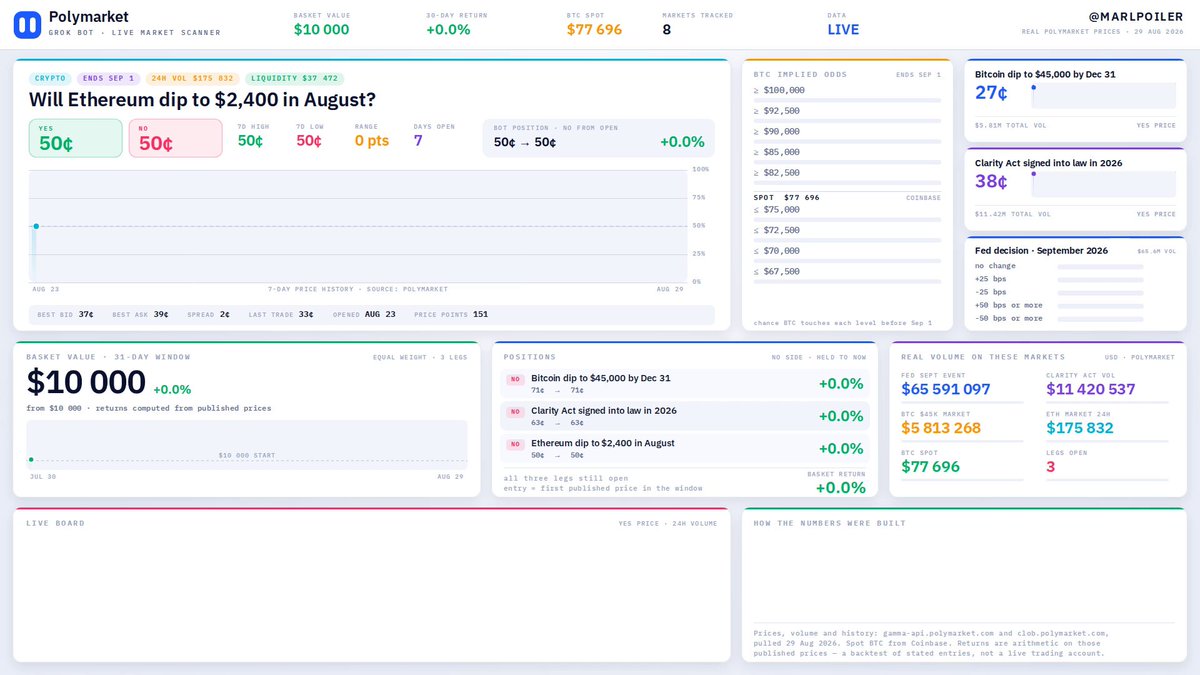Screen dimensions: 1200x675
Task: Click the Best Bid 37¢ value
Action: click(x=86, y=315)
